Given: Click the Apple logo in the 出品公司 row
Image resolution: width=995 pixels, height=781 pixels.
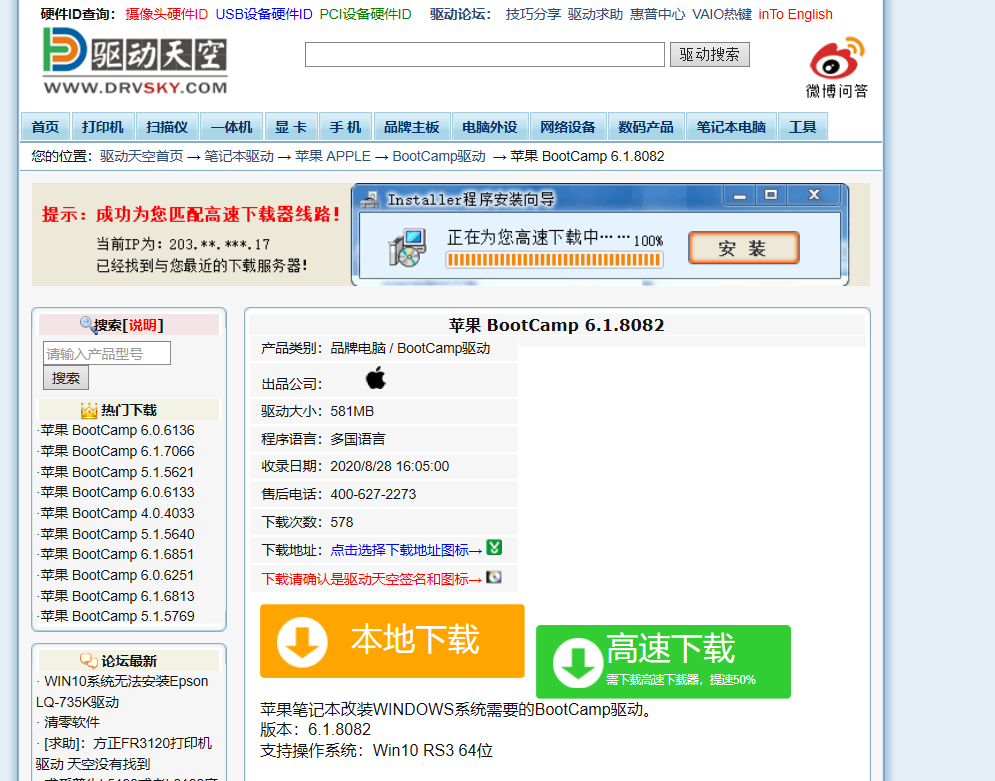Looking at the screenshot, I should pos(375,376).
